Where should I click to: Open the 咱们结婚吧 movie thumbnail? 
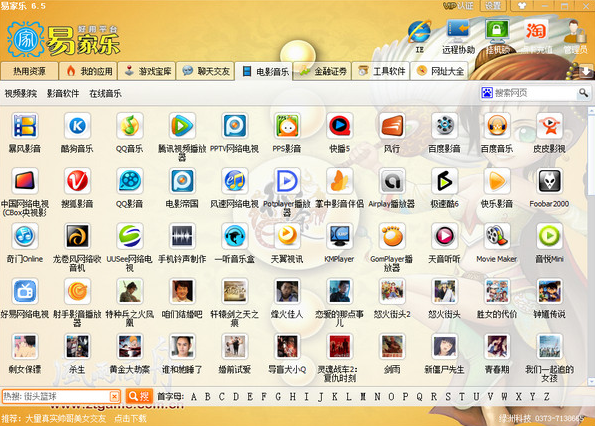coord(182,291)
